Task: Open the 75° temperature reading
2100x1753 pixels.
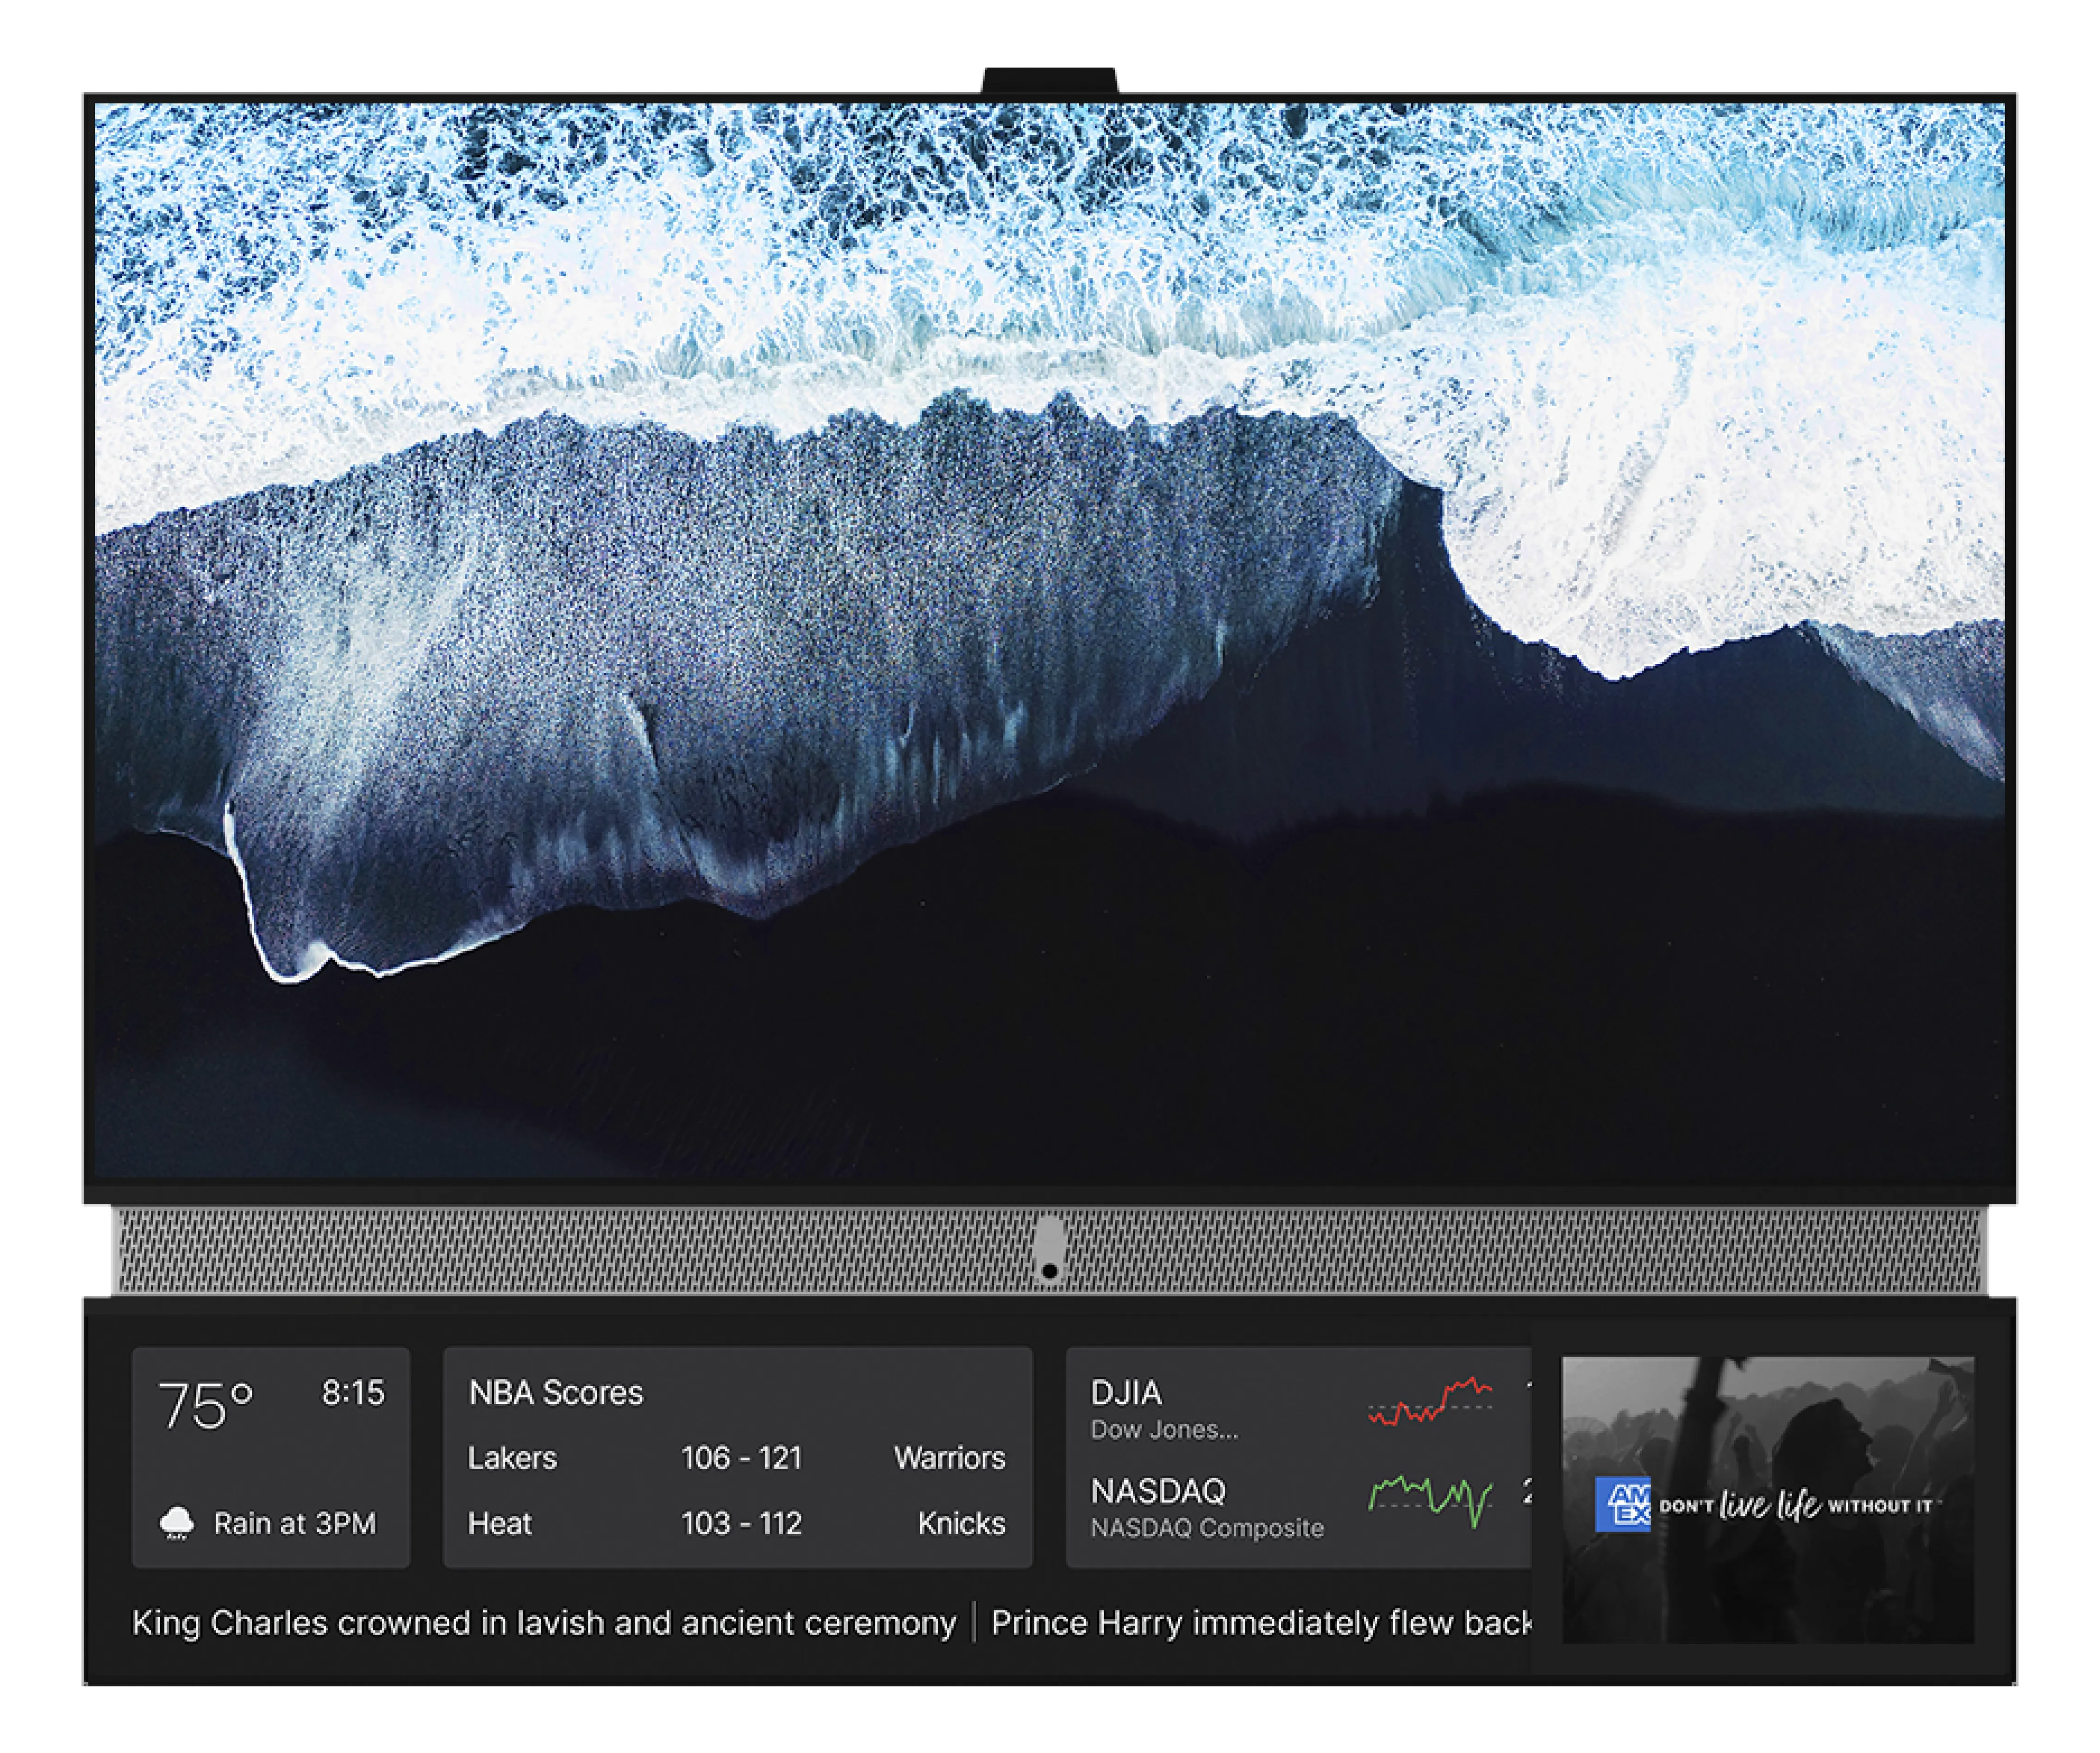Action: (206, 1405)
